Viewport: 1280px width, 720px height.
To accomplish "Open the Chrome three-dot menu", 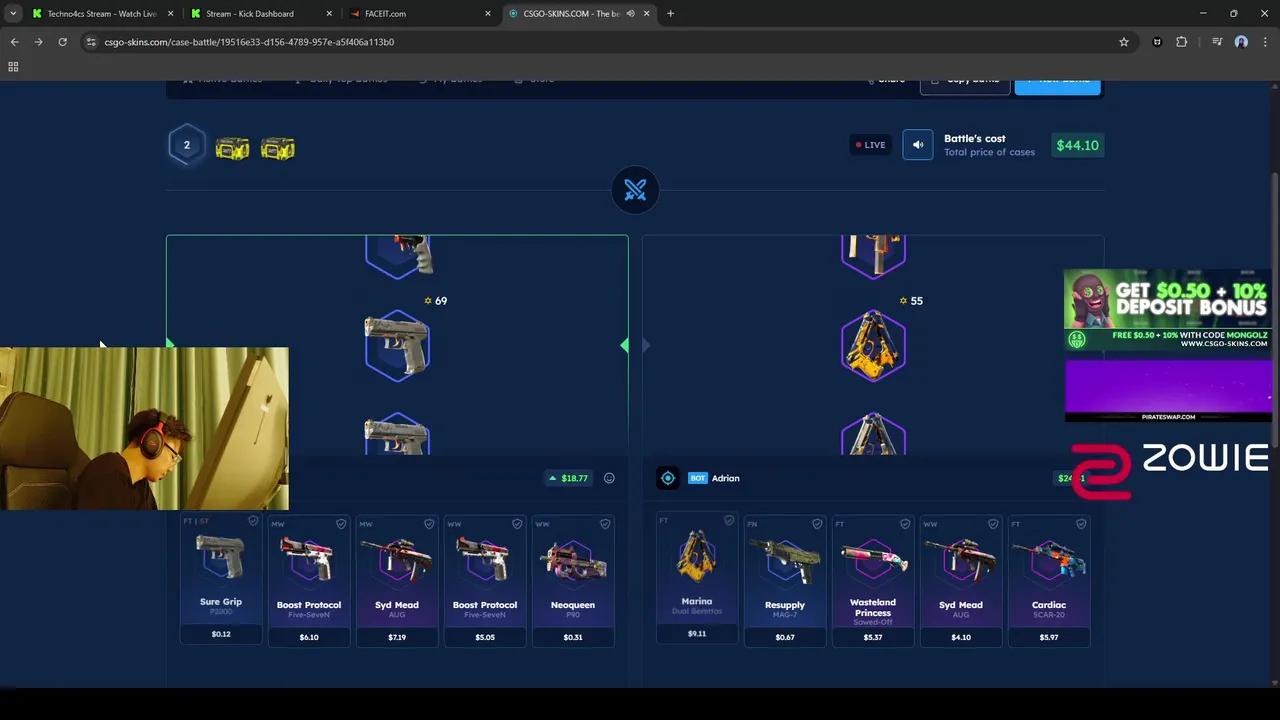I will click(1265, 42).
